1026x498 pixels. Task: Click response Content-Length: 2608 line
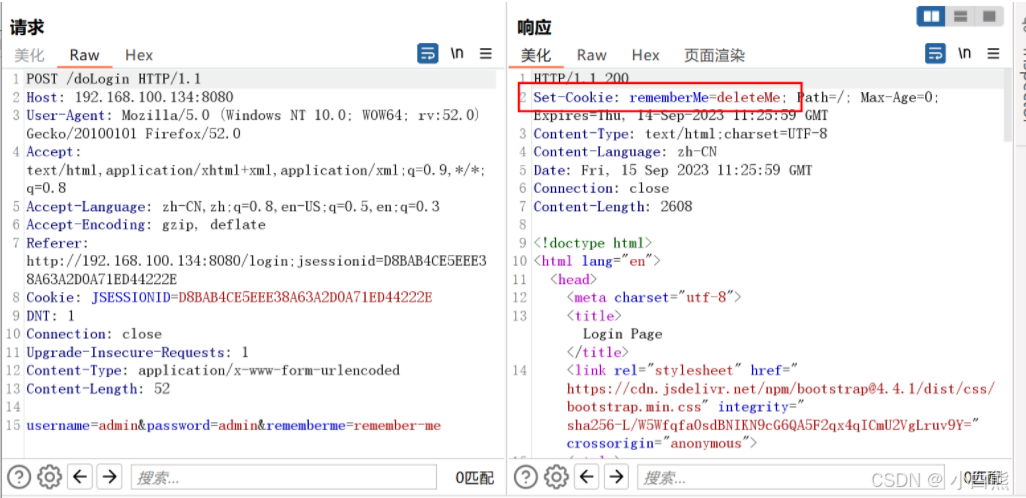[612, 206]
